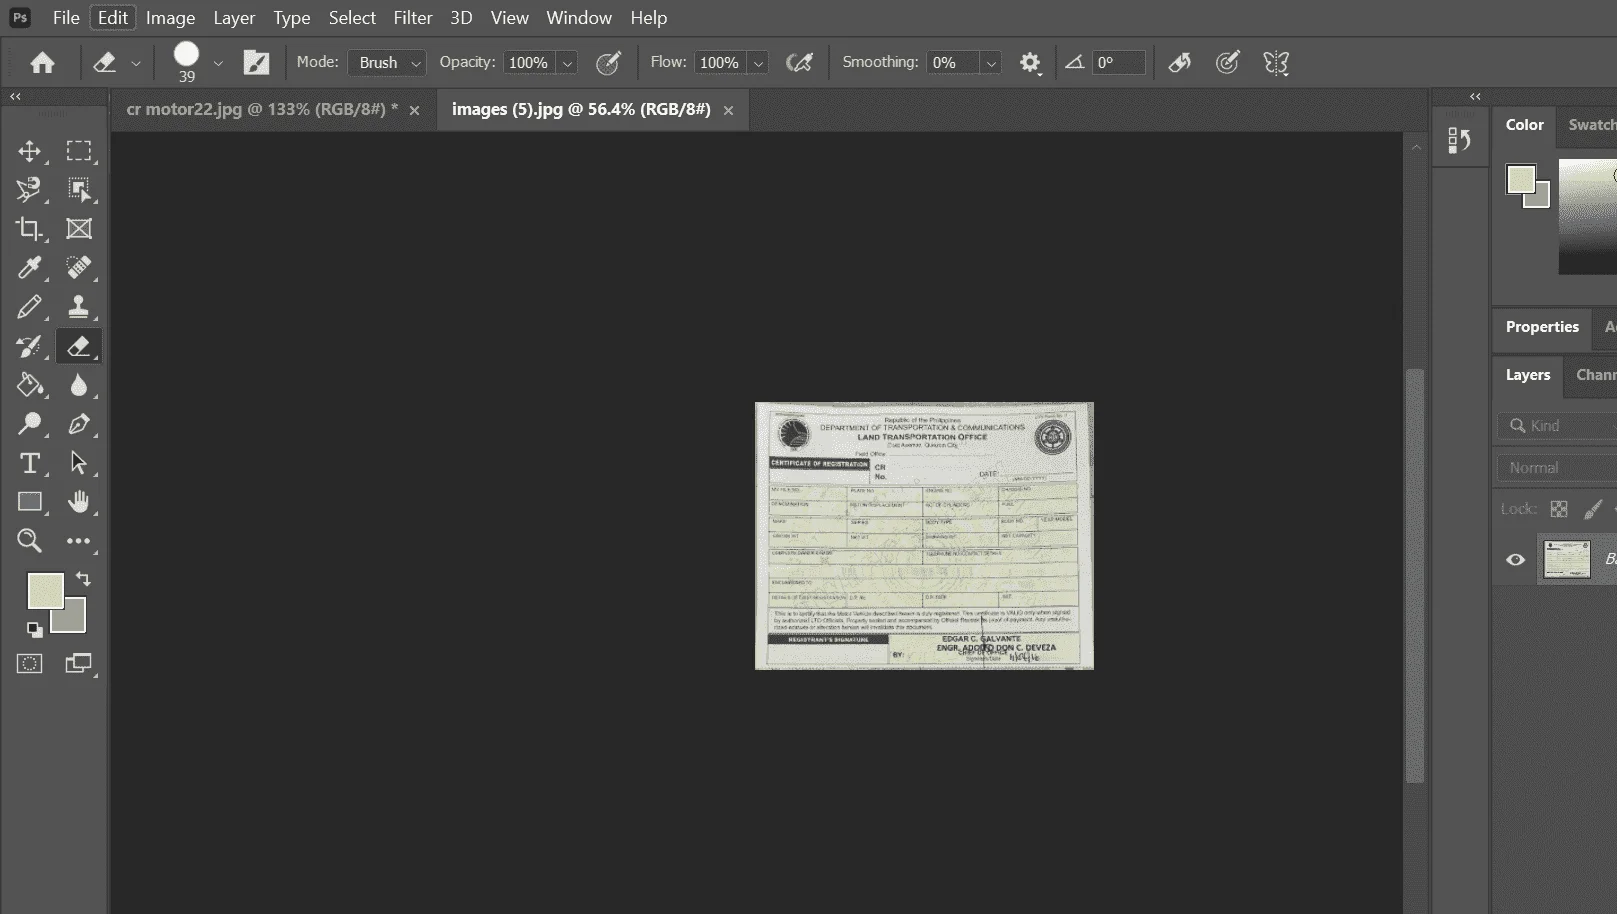This screenshot has width=1617, height=914.
Task: Open the History panel icon
Action: point(1460,140)
